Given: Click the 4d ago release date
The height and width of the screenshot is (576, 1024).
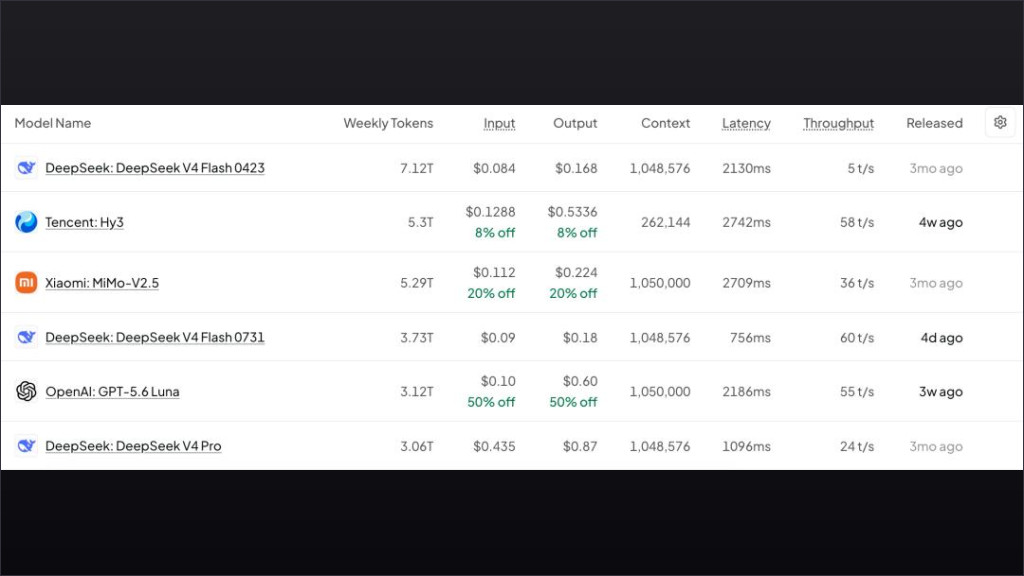Looking at the screenshot, I should (x=942, y=338).
